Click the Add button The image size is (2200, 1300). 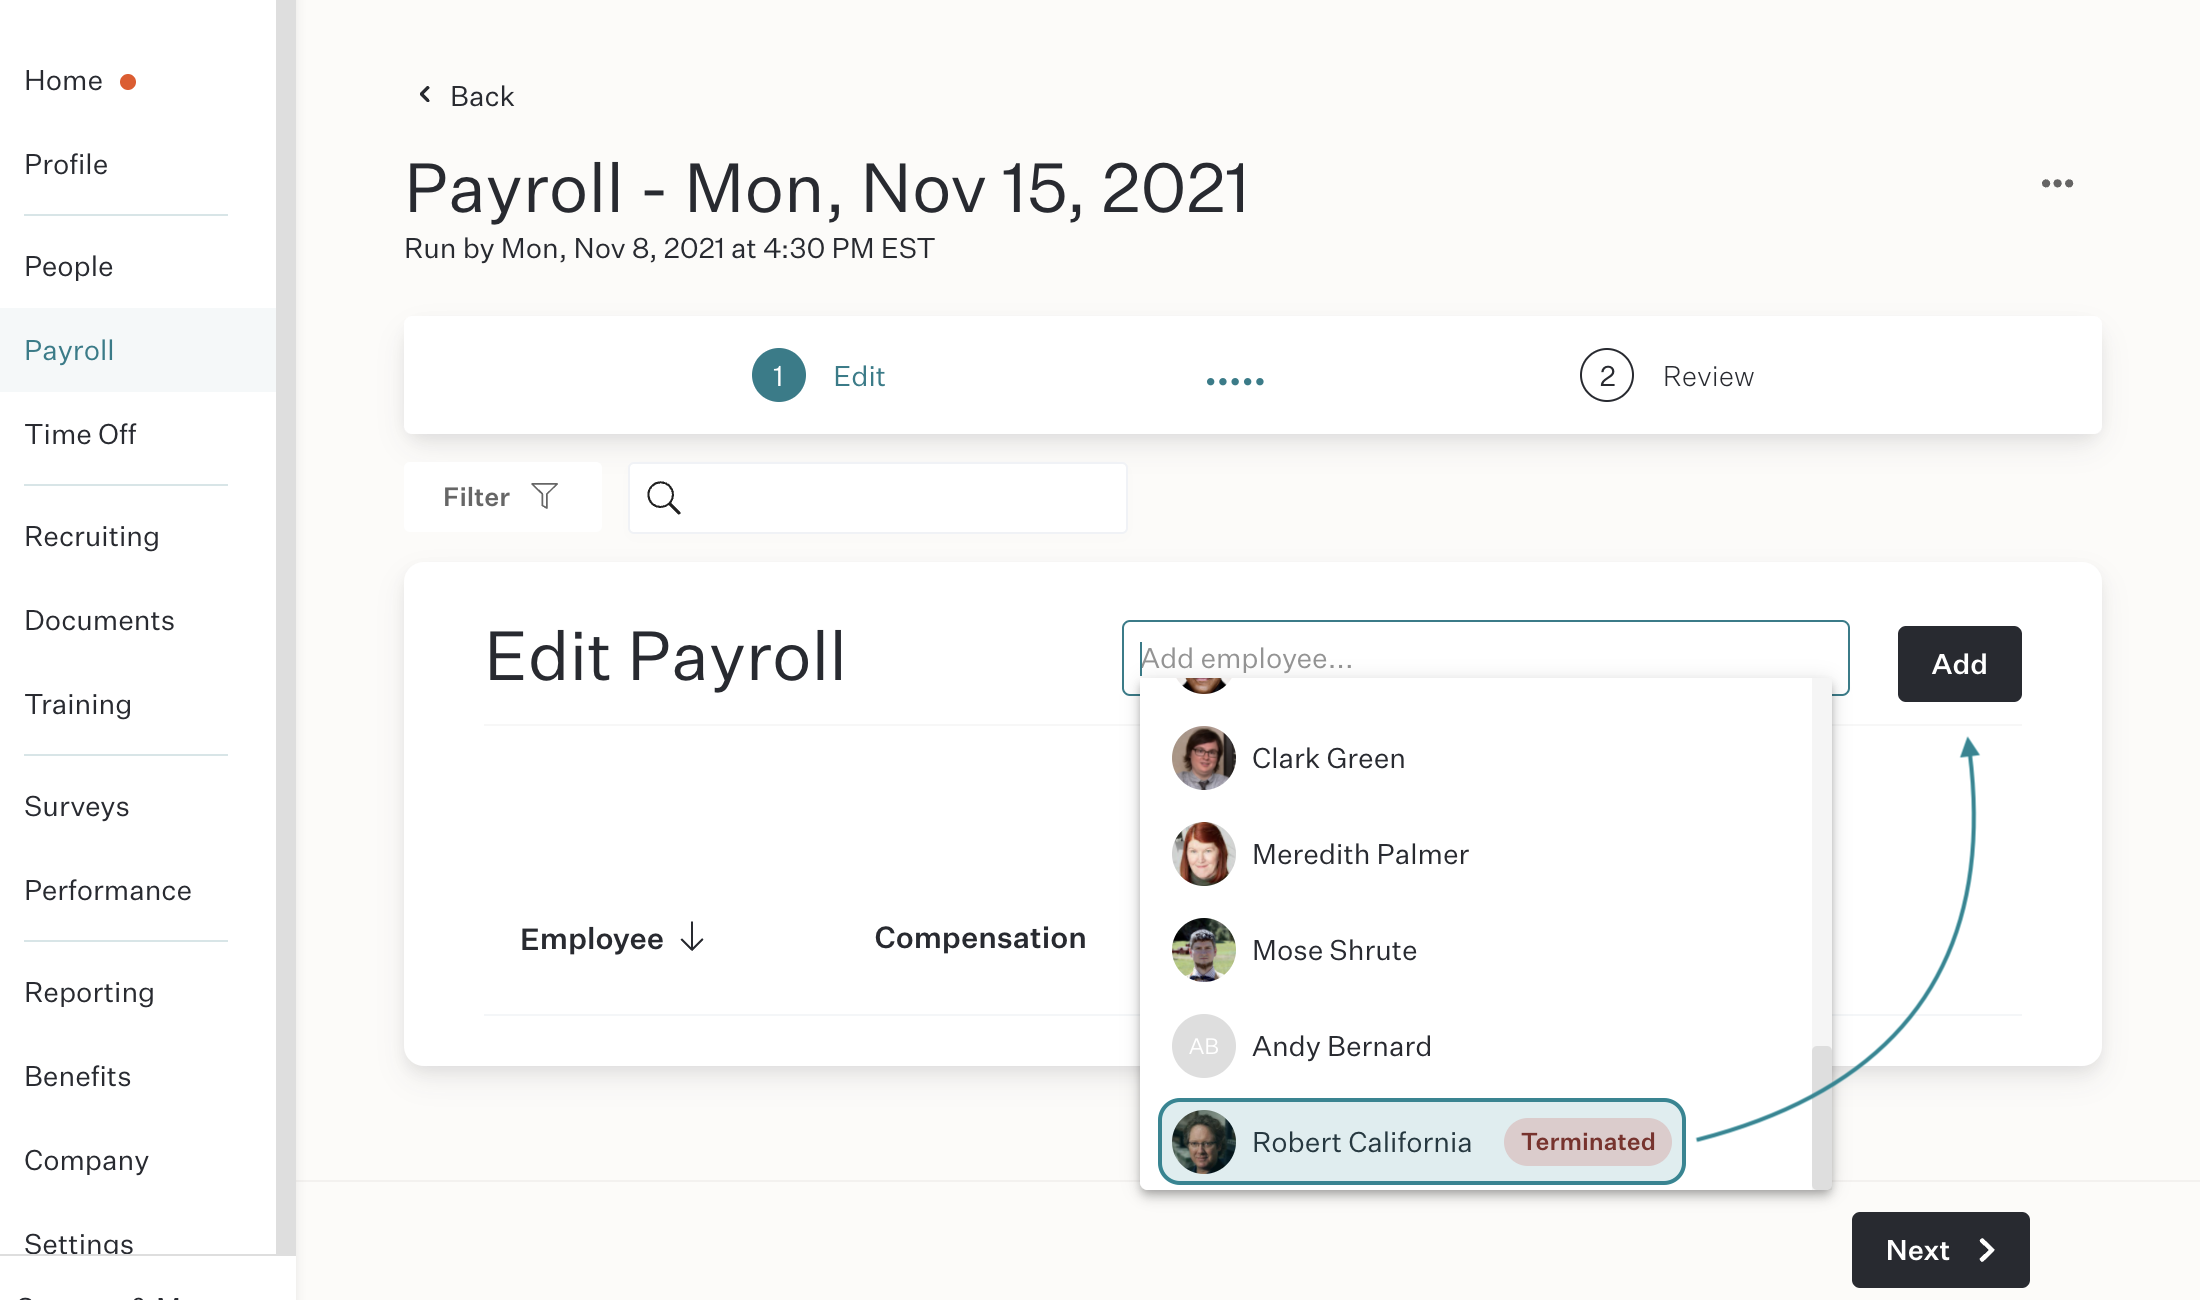coord(1959,664)
